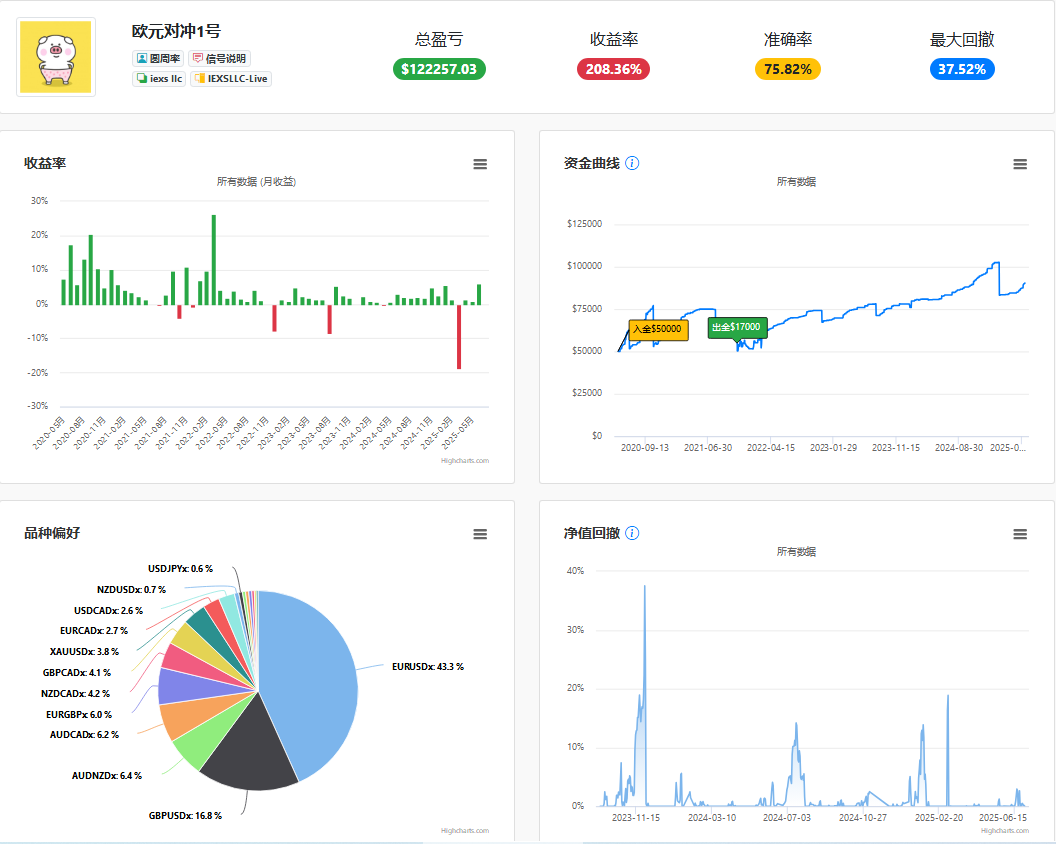Click the 总盈亏 $122257.03 badge
The height and width of the screenshot is (844, 1056).
tap(439, 69)
